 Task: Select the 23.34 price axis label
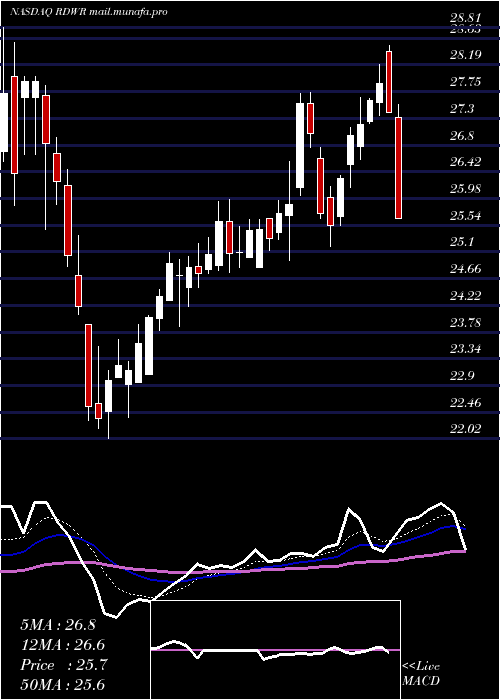tap(465, 349)
